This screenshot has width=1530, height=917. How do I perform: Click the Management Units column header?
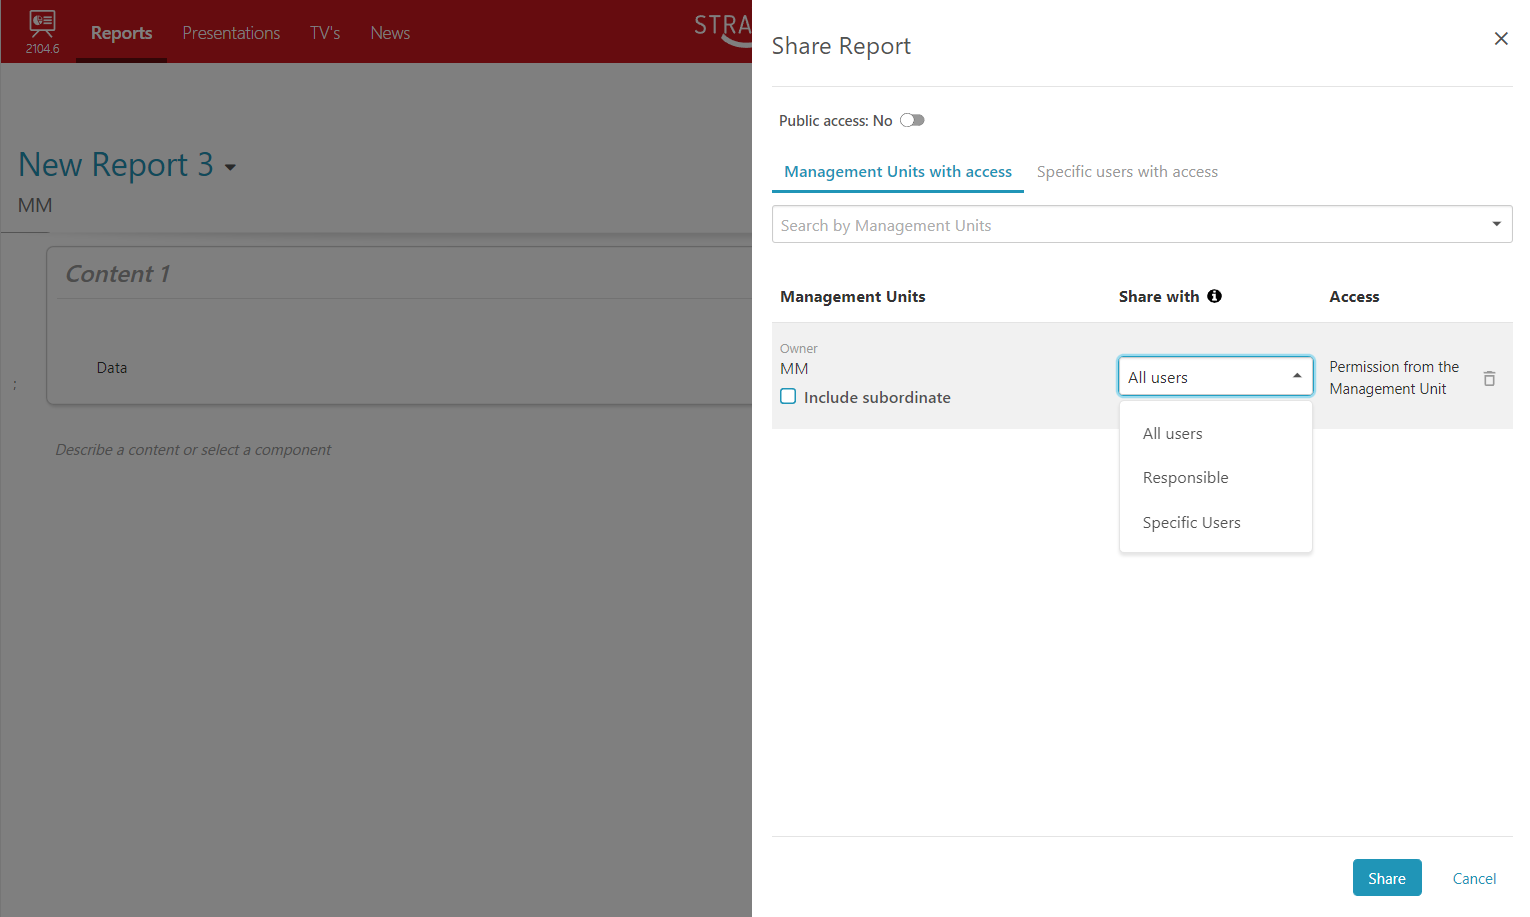pyautogui.click(x=852, y=296)
